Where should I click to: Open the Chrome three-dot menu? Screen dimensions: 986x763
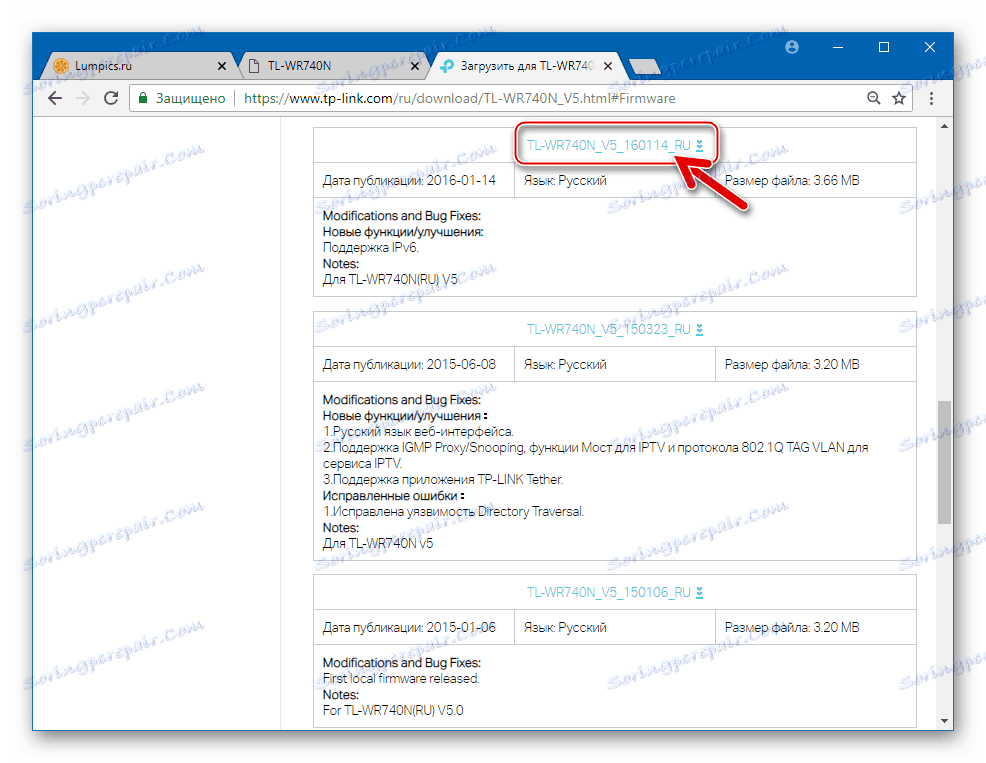931,98
